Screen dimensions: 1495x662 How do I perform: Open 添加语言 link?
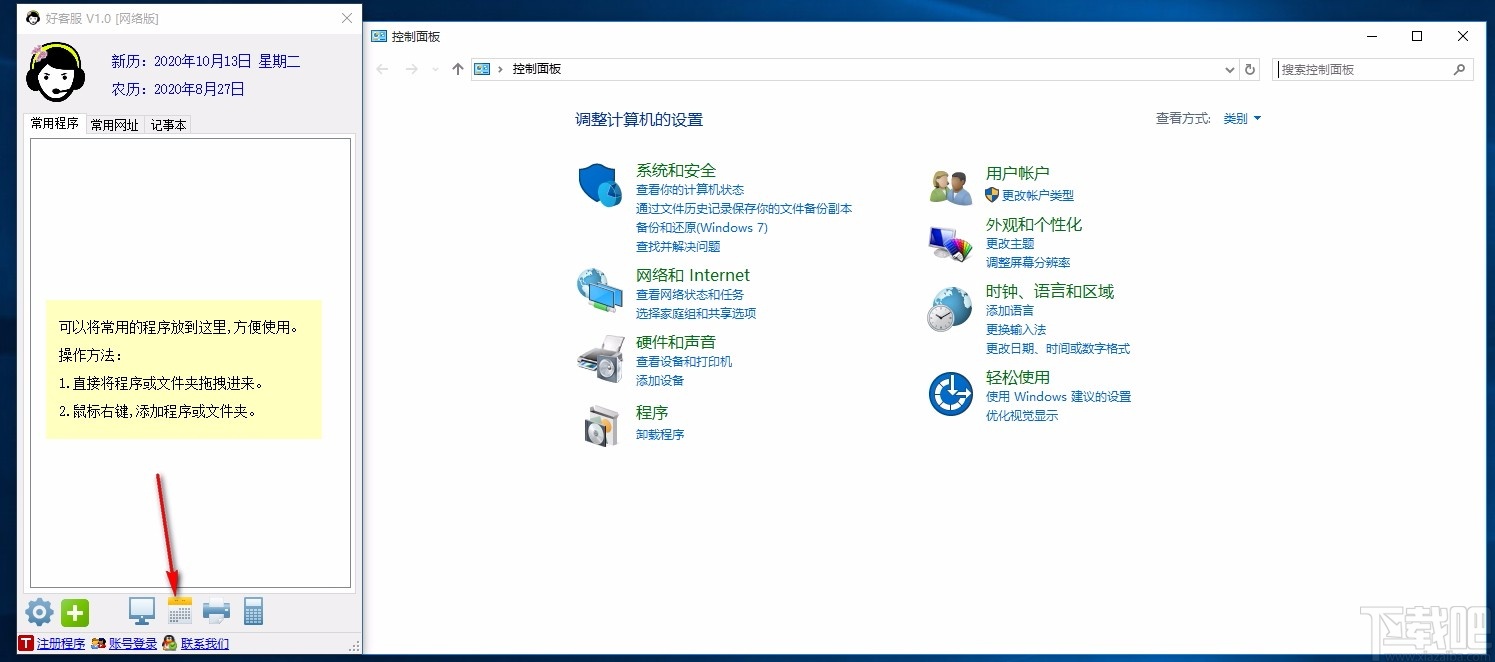[x=1010, y=310]
